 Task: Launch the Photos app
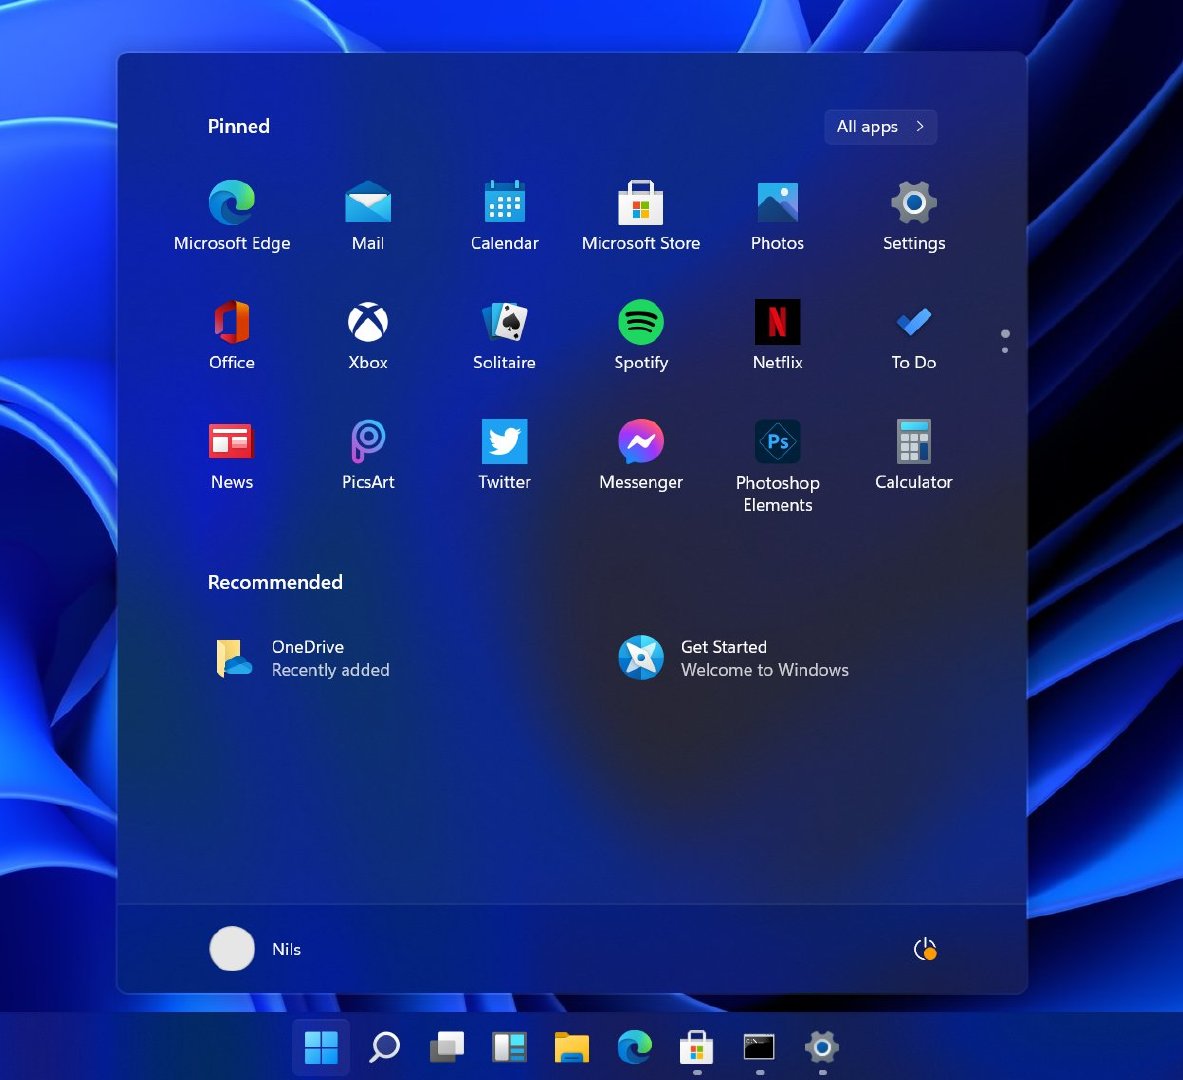(777, 215)
